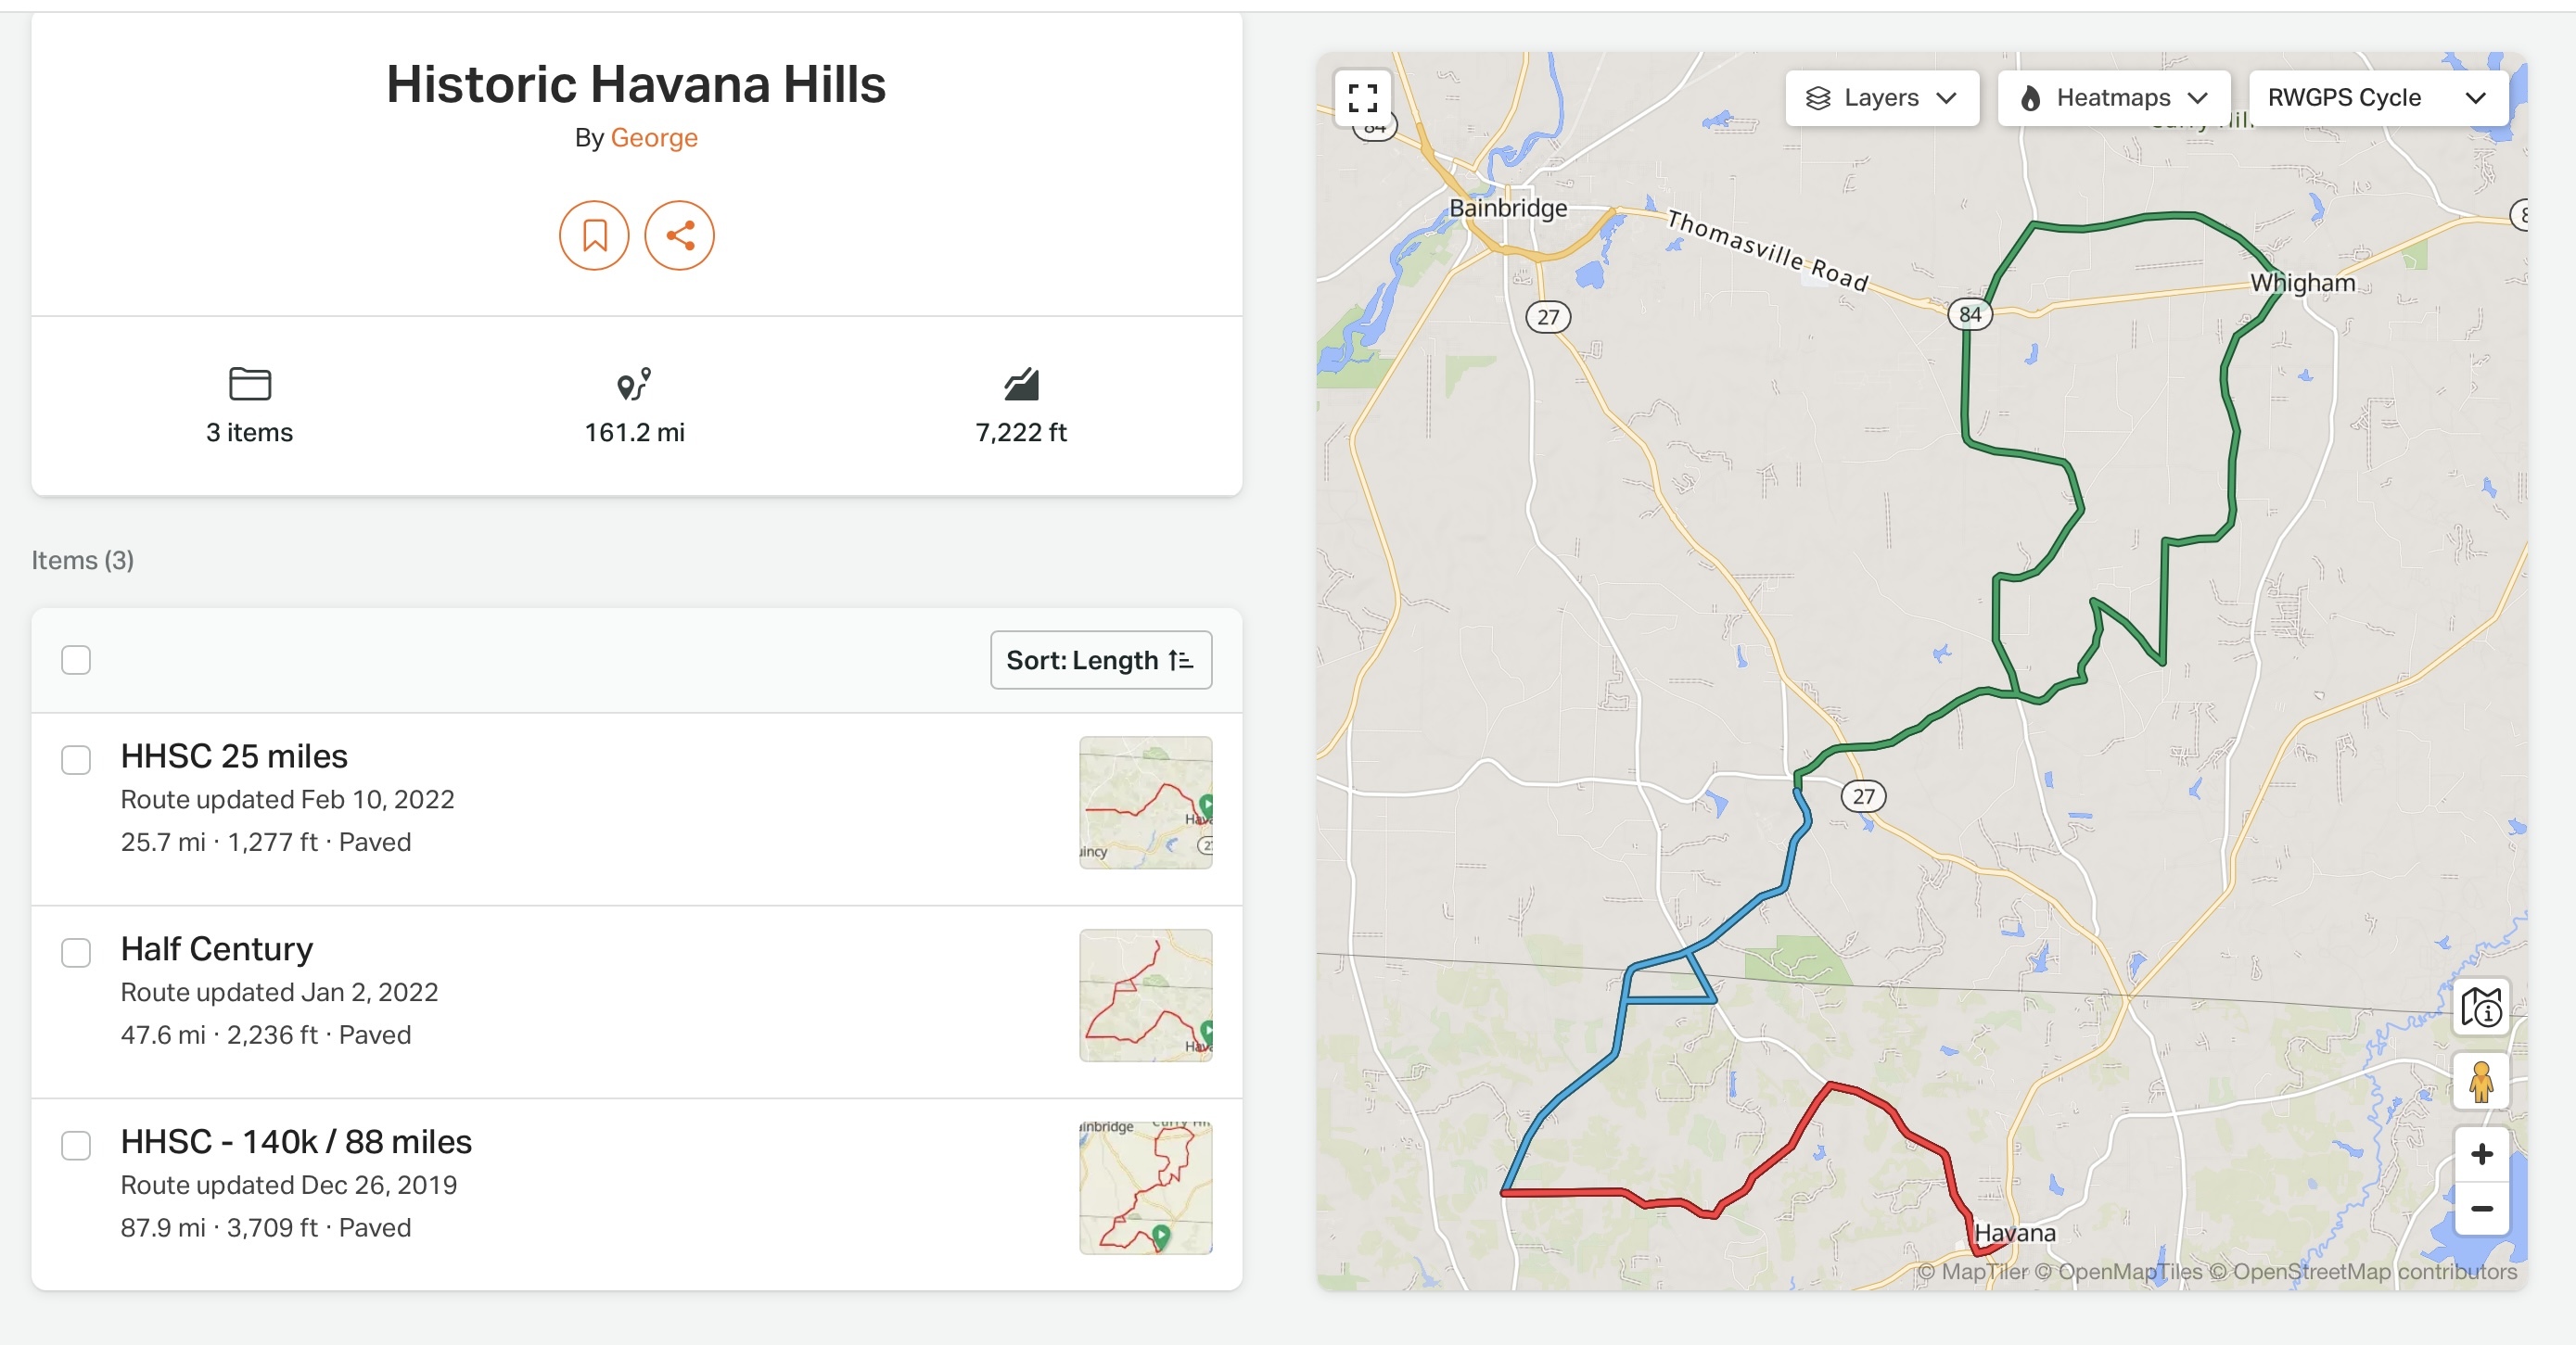The image size is (2576, 1345).
Task: Zoom out on the map
Action: 2481,1209
